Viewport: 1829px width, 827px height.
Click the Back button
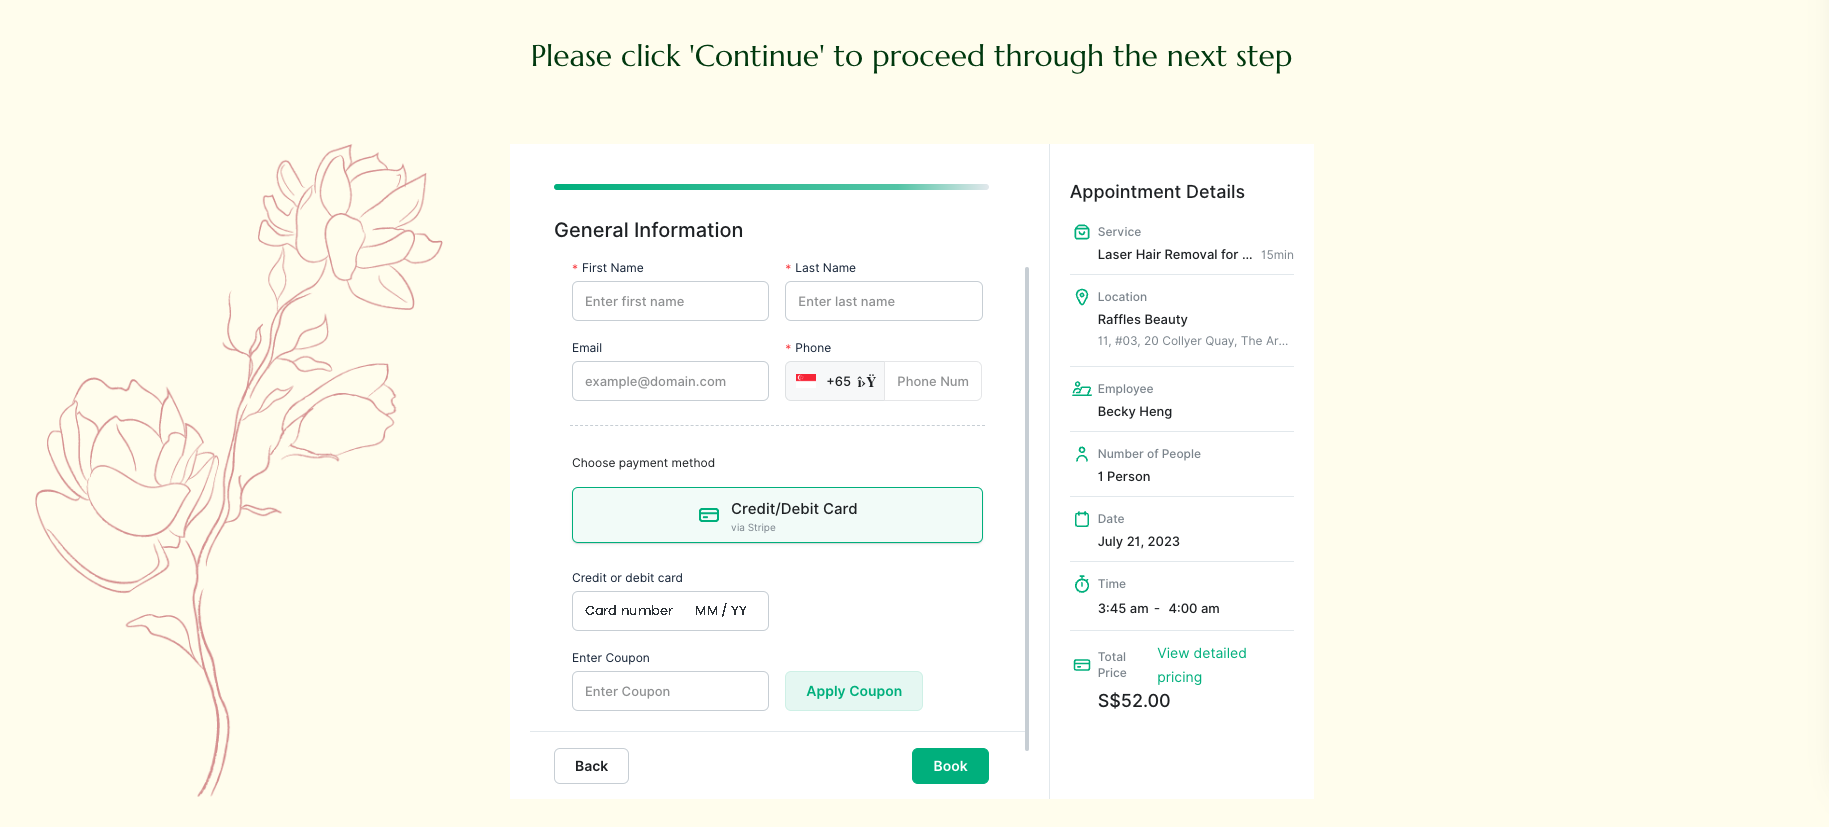pyautogui.click(x=591, y=765)
